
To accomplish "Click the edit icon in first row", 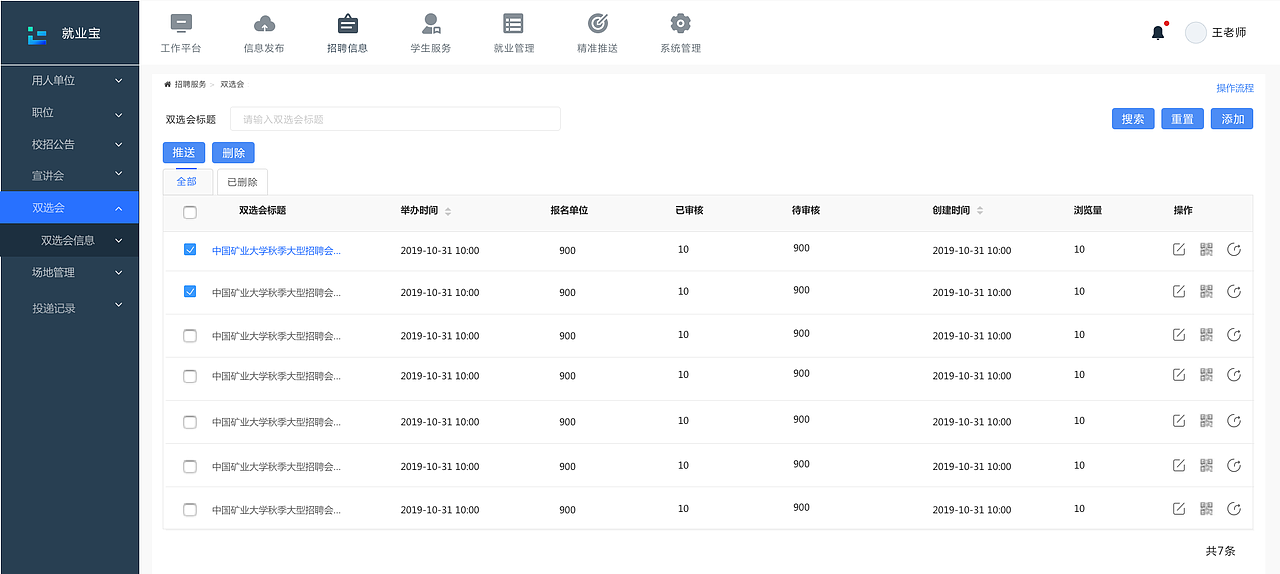I will coord(1179,249).
